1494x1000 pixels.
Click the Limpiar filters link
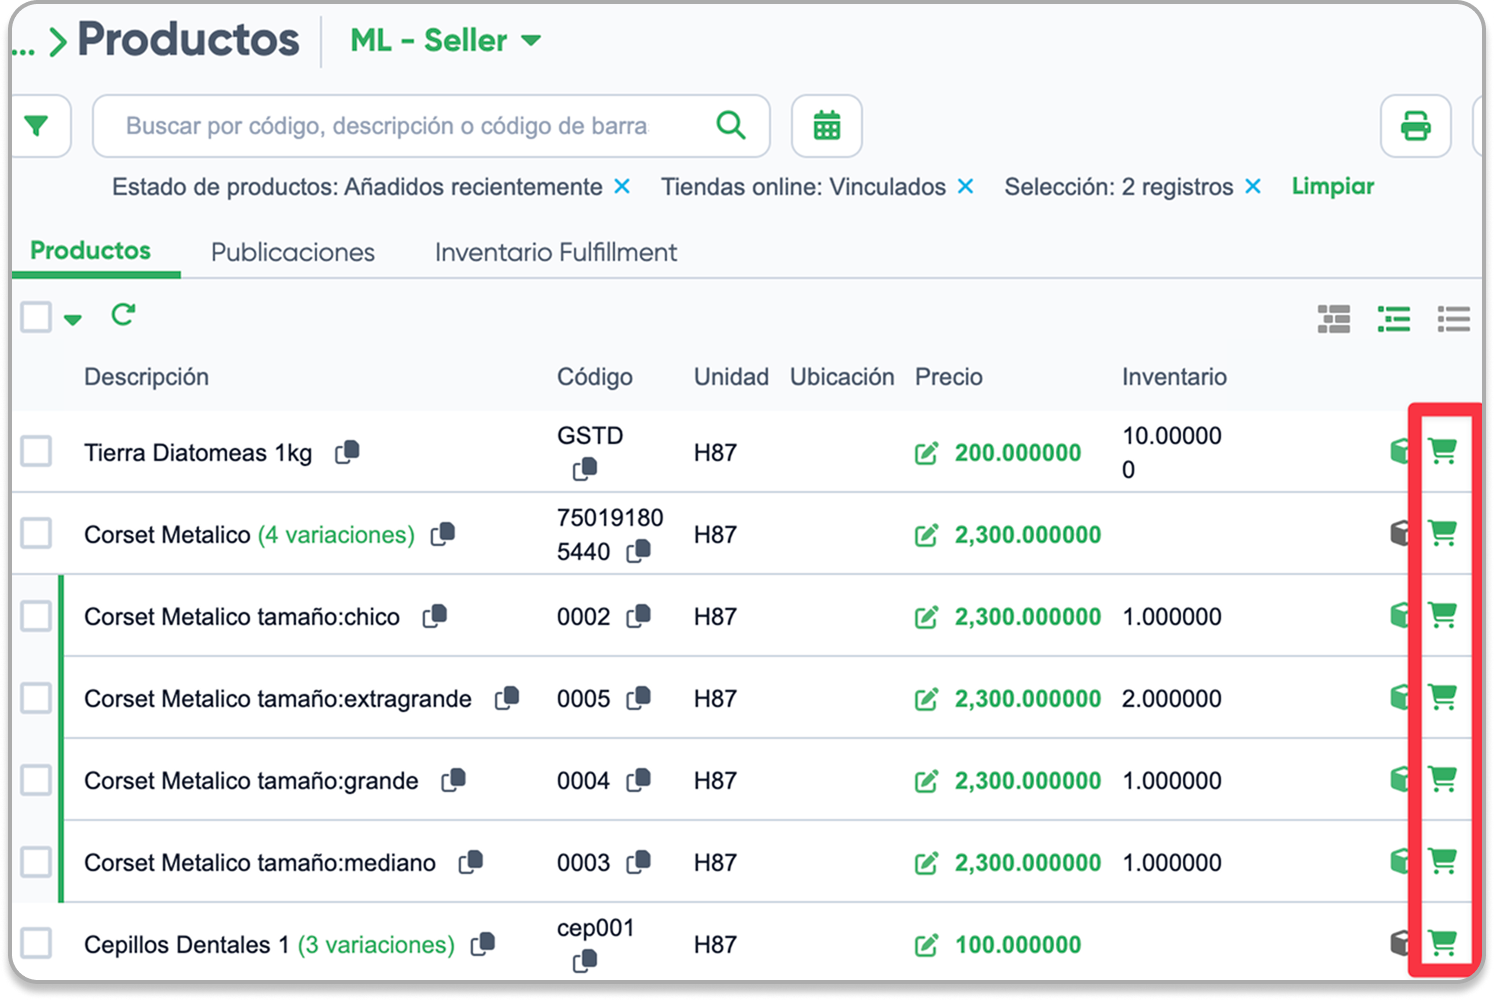1333,186
